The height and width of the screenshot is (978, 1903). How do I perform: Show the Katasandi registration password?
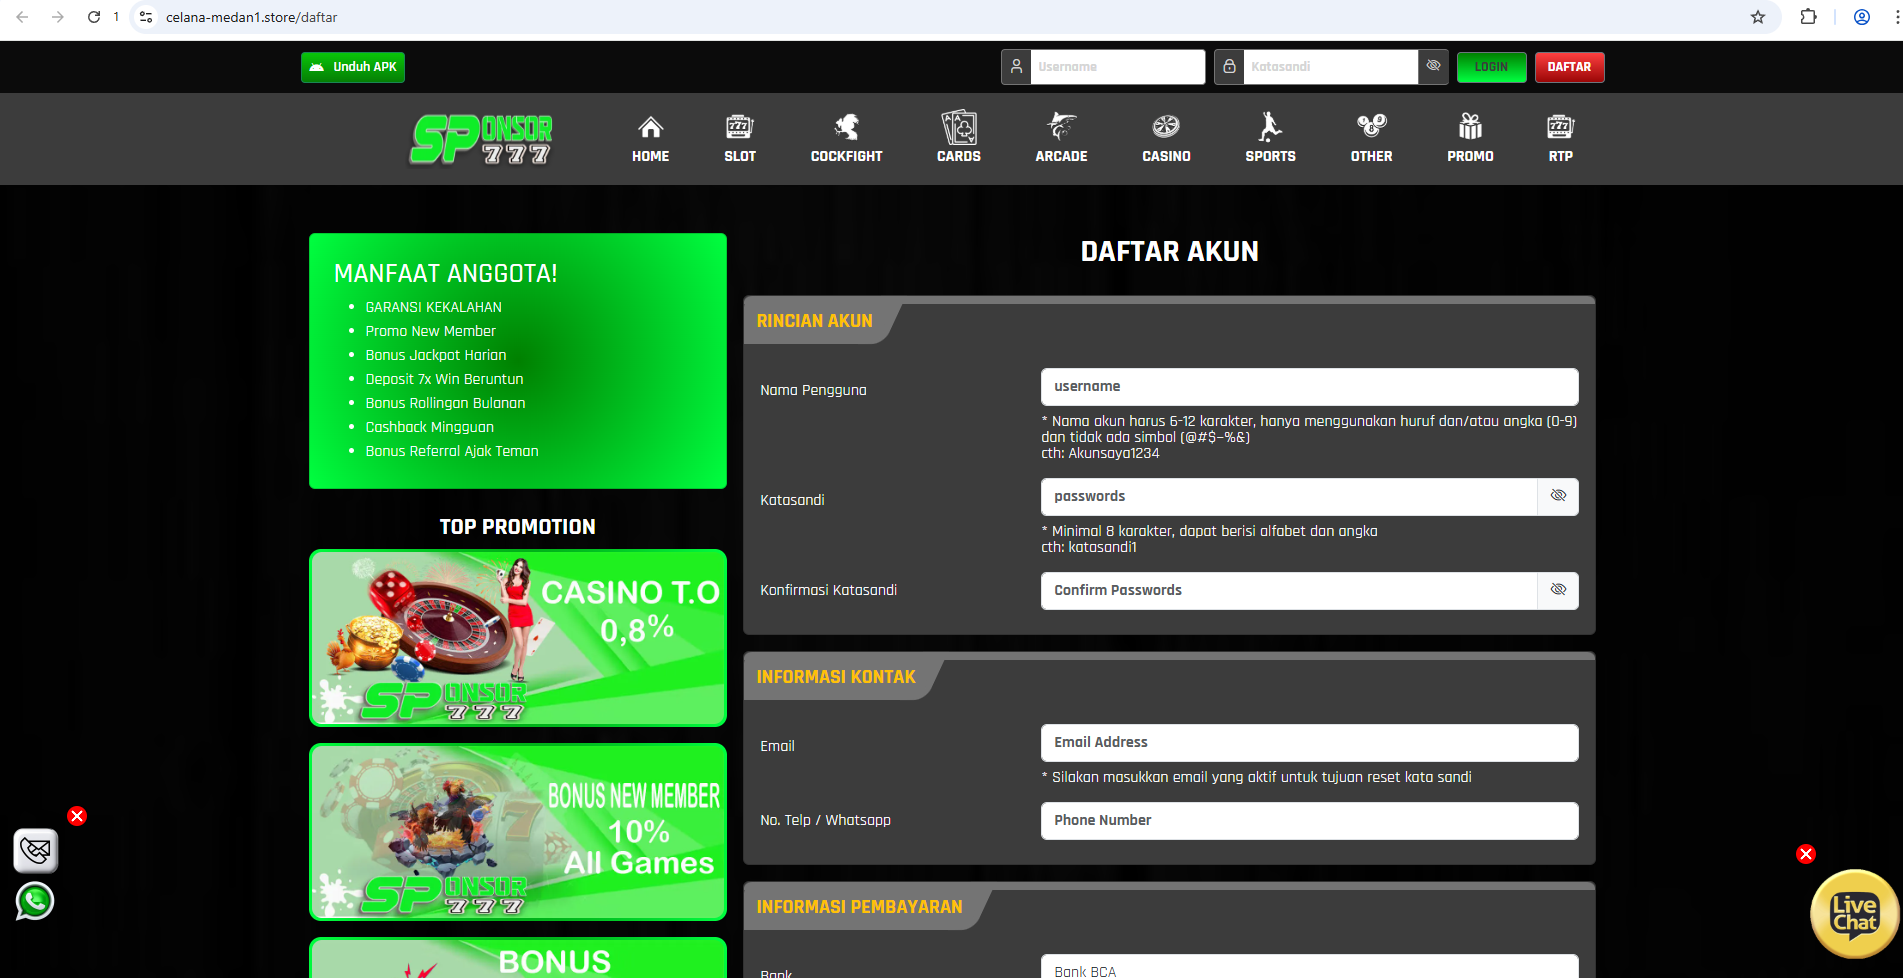click(x=1558, y=496)
